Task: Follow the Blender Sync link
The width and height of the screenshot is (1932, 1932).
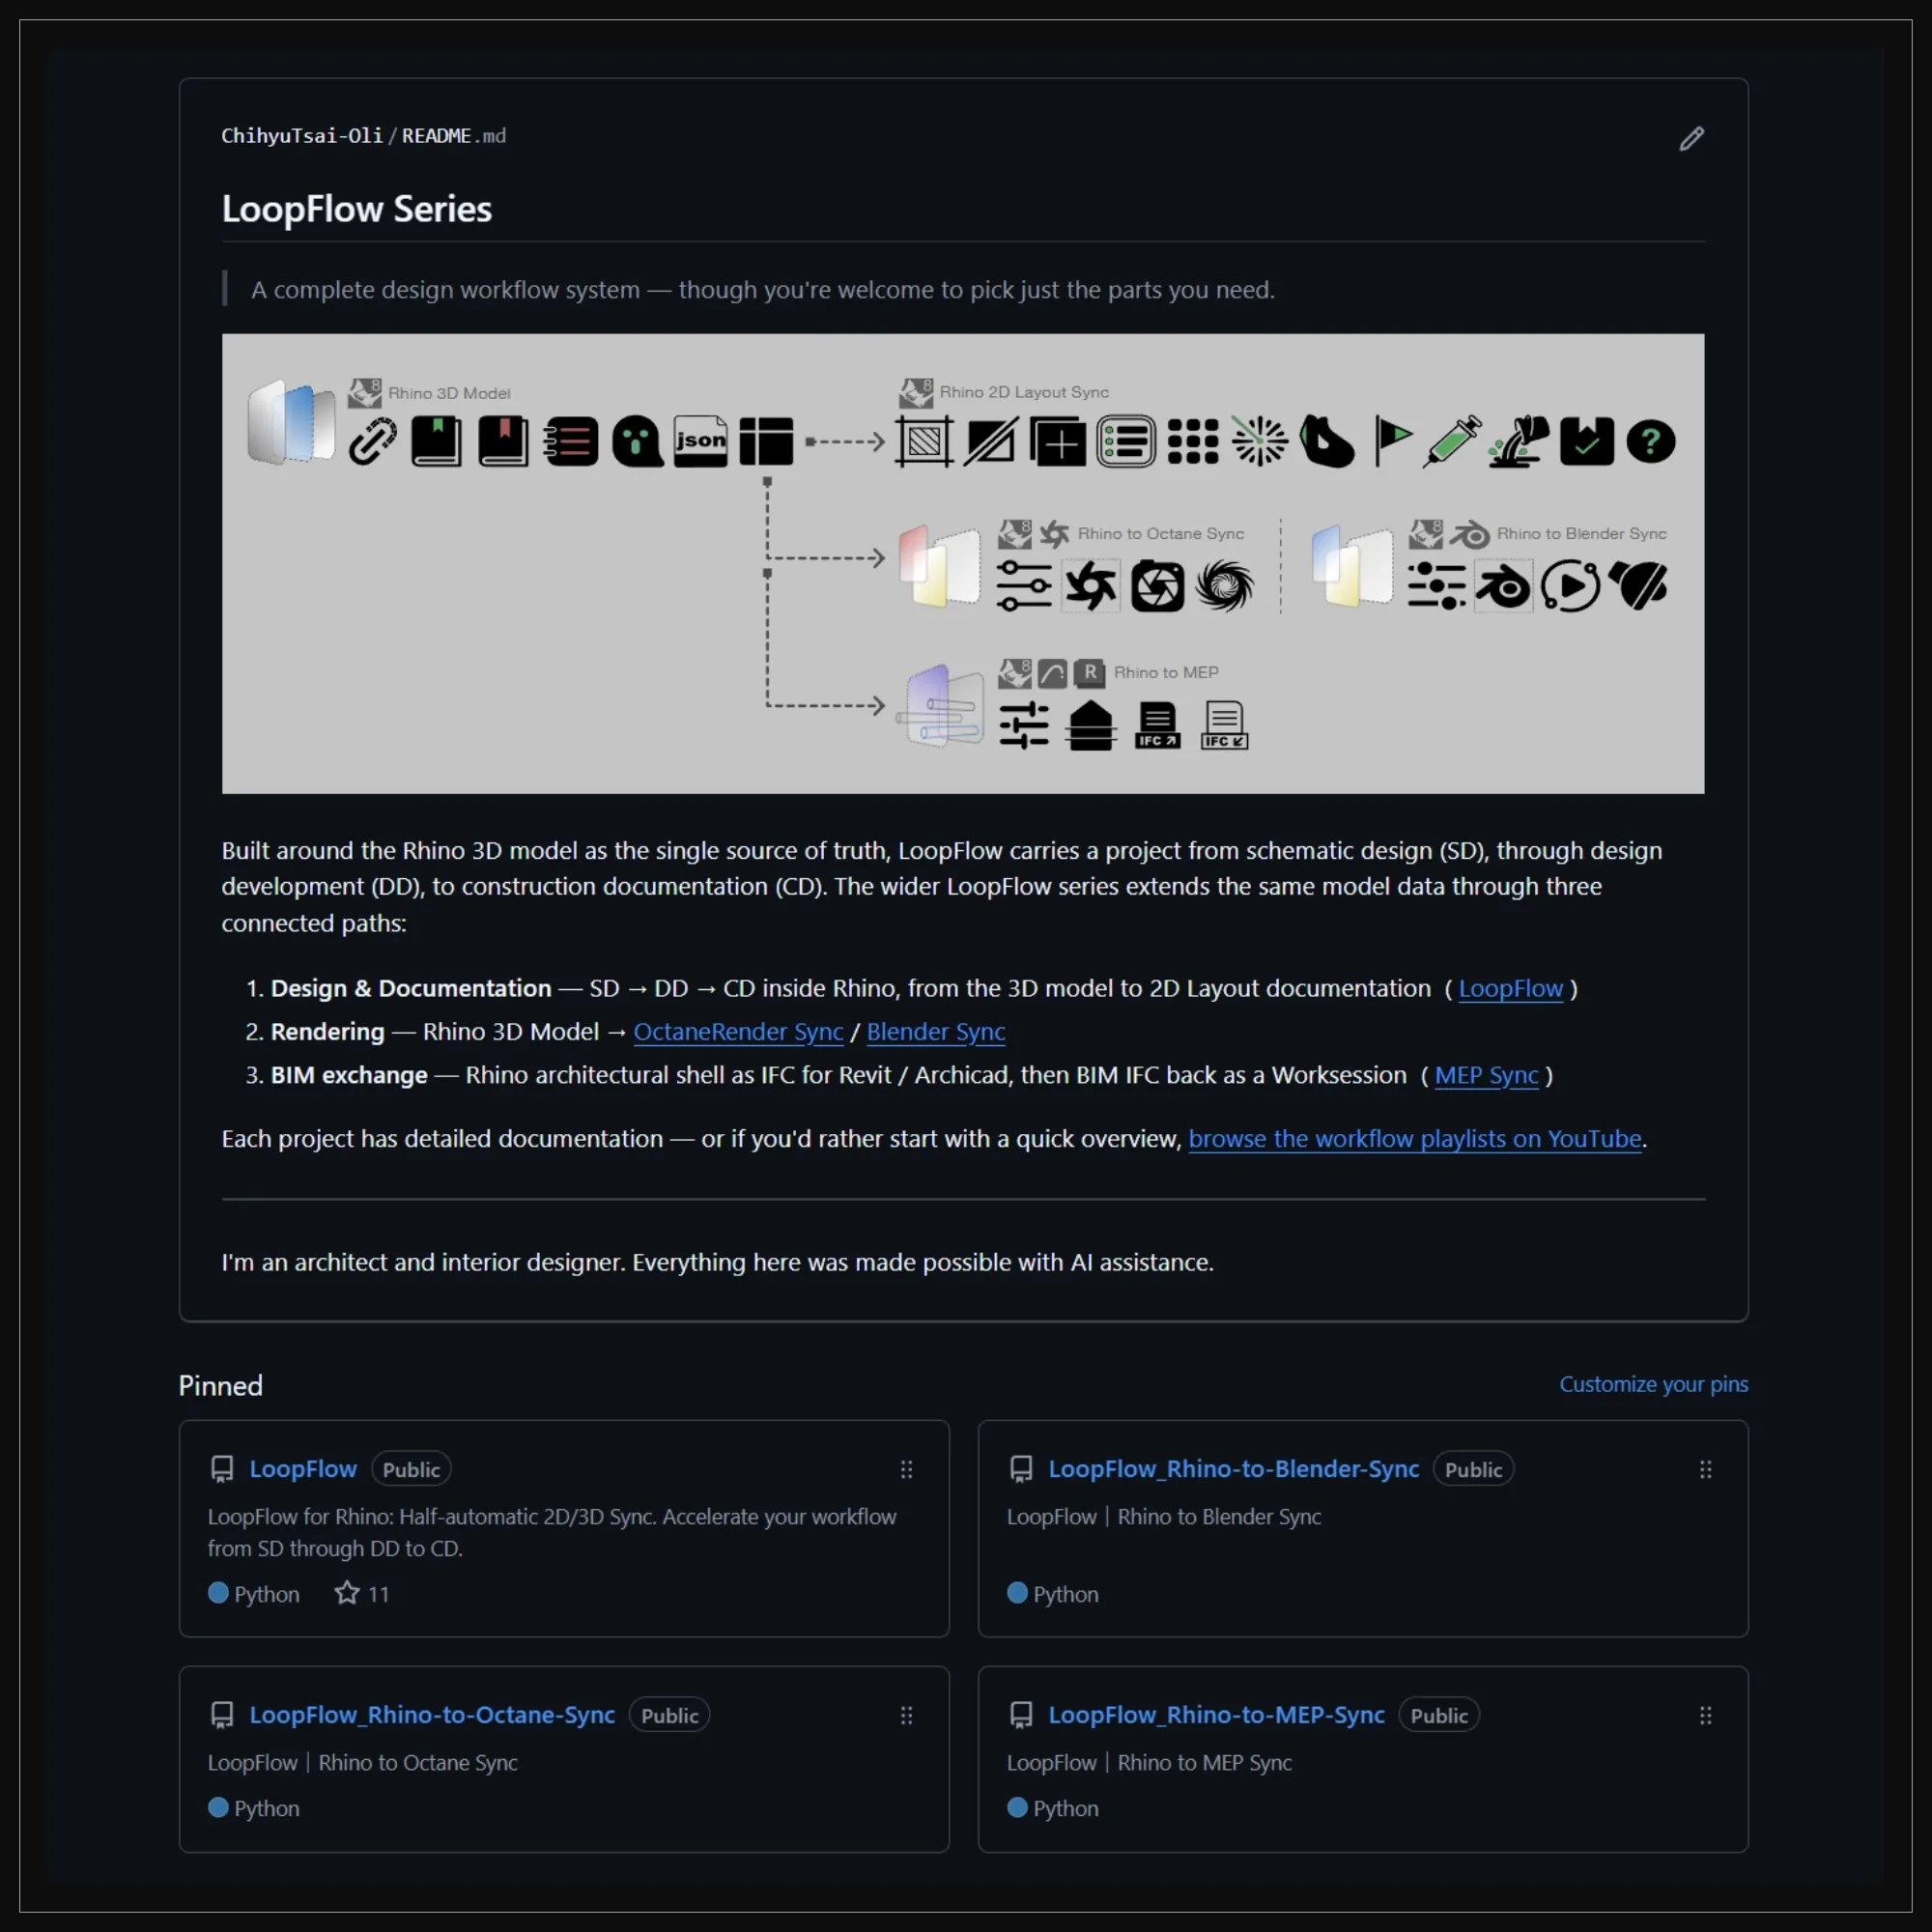Action: 935,1031
